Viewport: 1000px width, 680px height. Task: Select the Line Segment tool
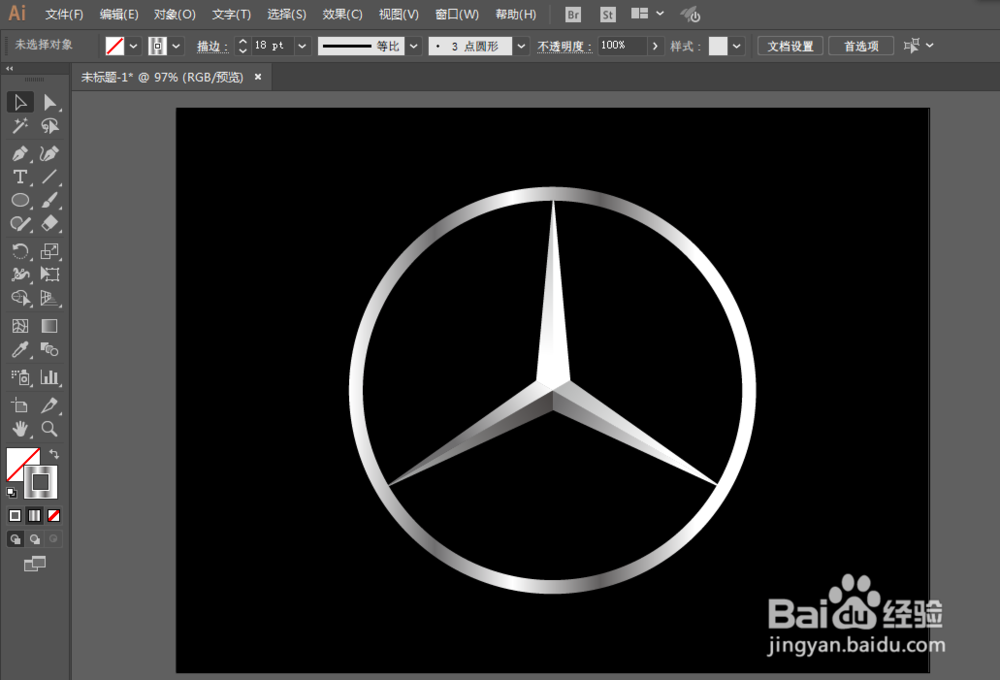pos(50,177)
